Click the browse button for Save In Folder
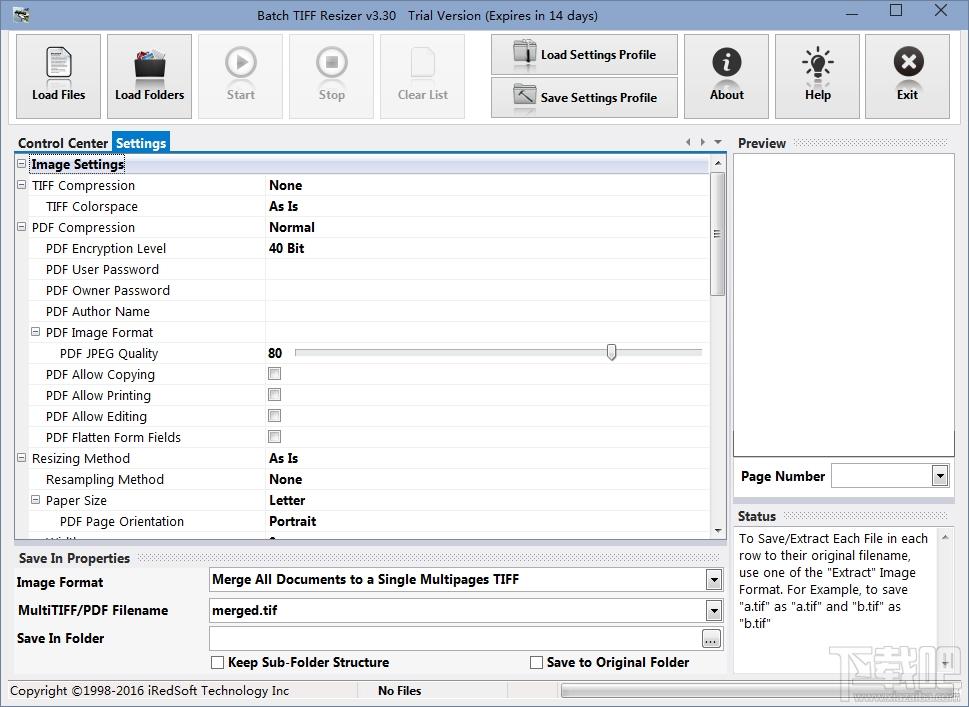Viewport: 969px width, 707px height. click(711, 639)
